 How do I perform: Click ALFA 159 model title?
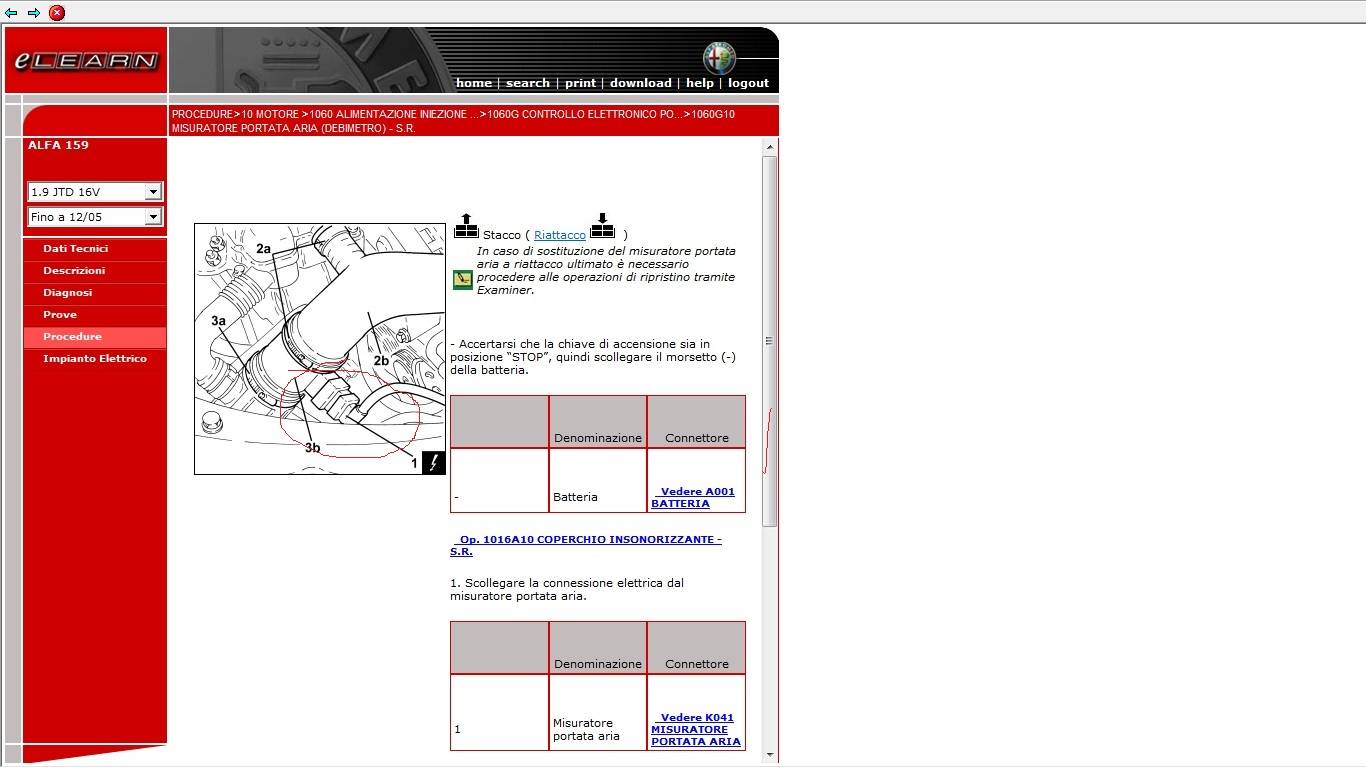point(58,145)
